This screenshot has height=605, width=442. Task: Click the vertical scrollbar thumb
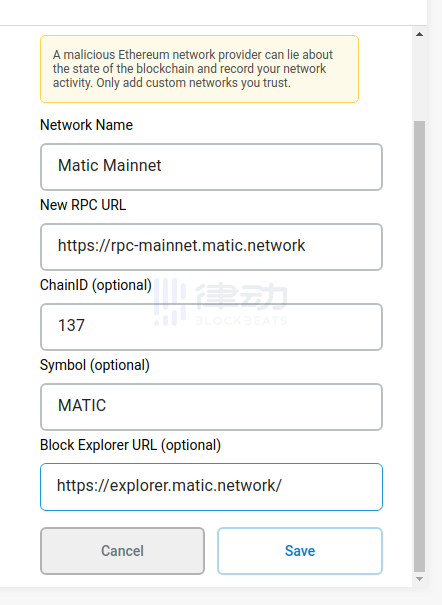[419, 346]
